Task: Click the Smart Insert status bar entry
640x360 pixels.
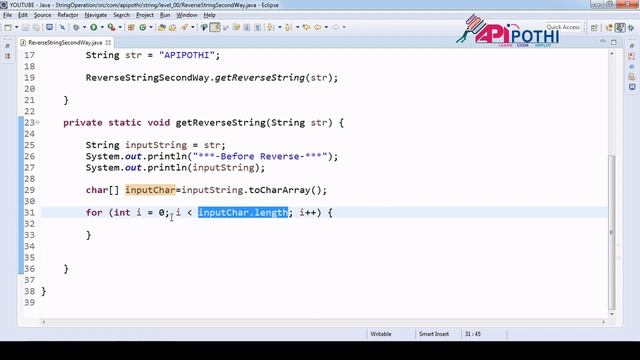Action: (x=434, y=334)
